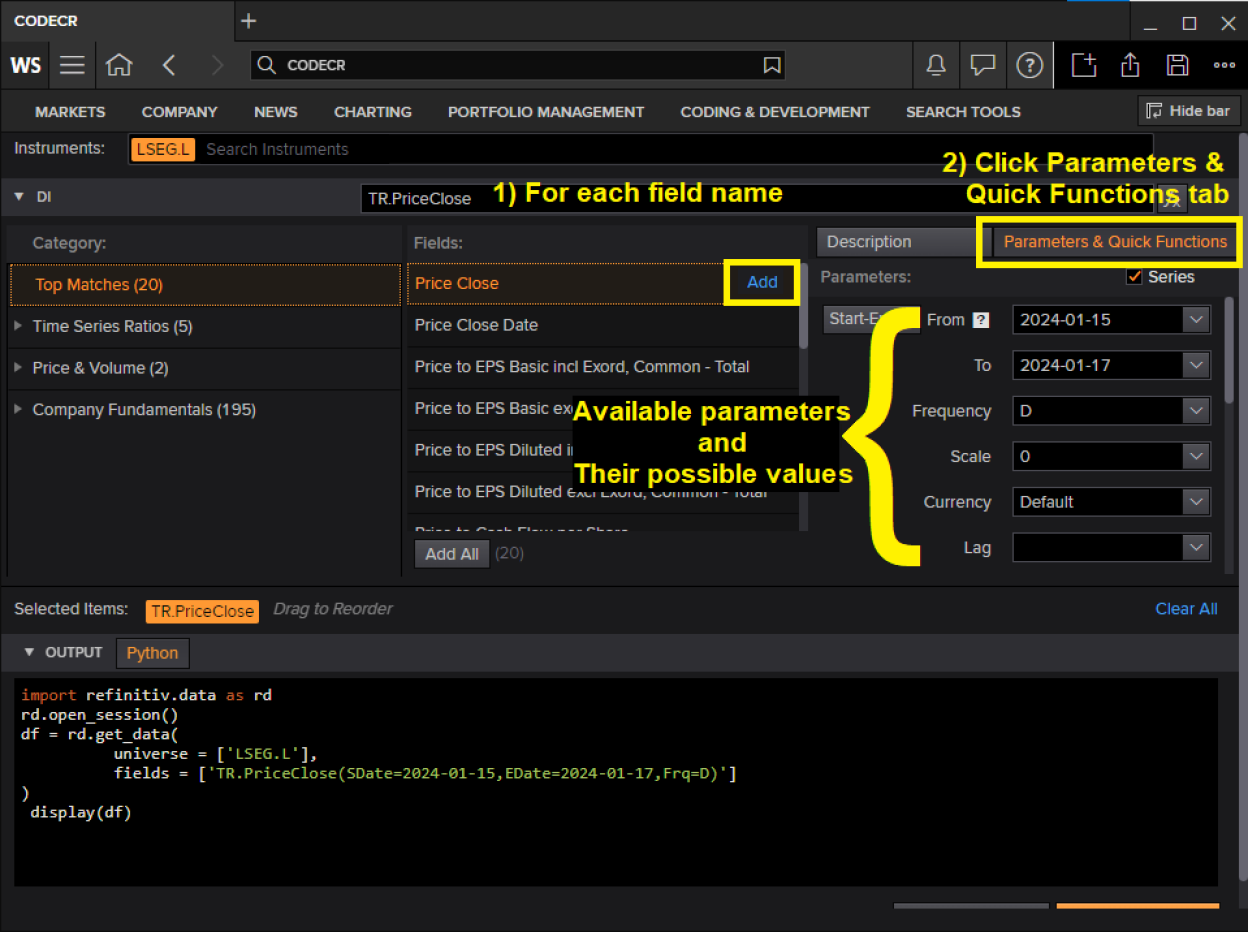The image size is (1248, 932).
Task: Click Add next to Price Close
Action: pos(761,283)
